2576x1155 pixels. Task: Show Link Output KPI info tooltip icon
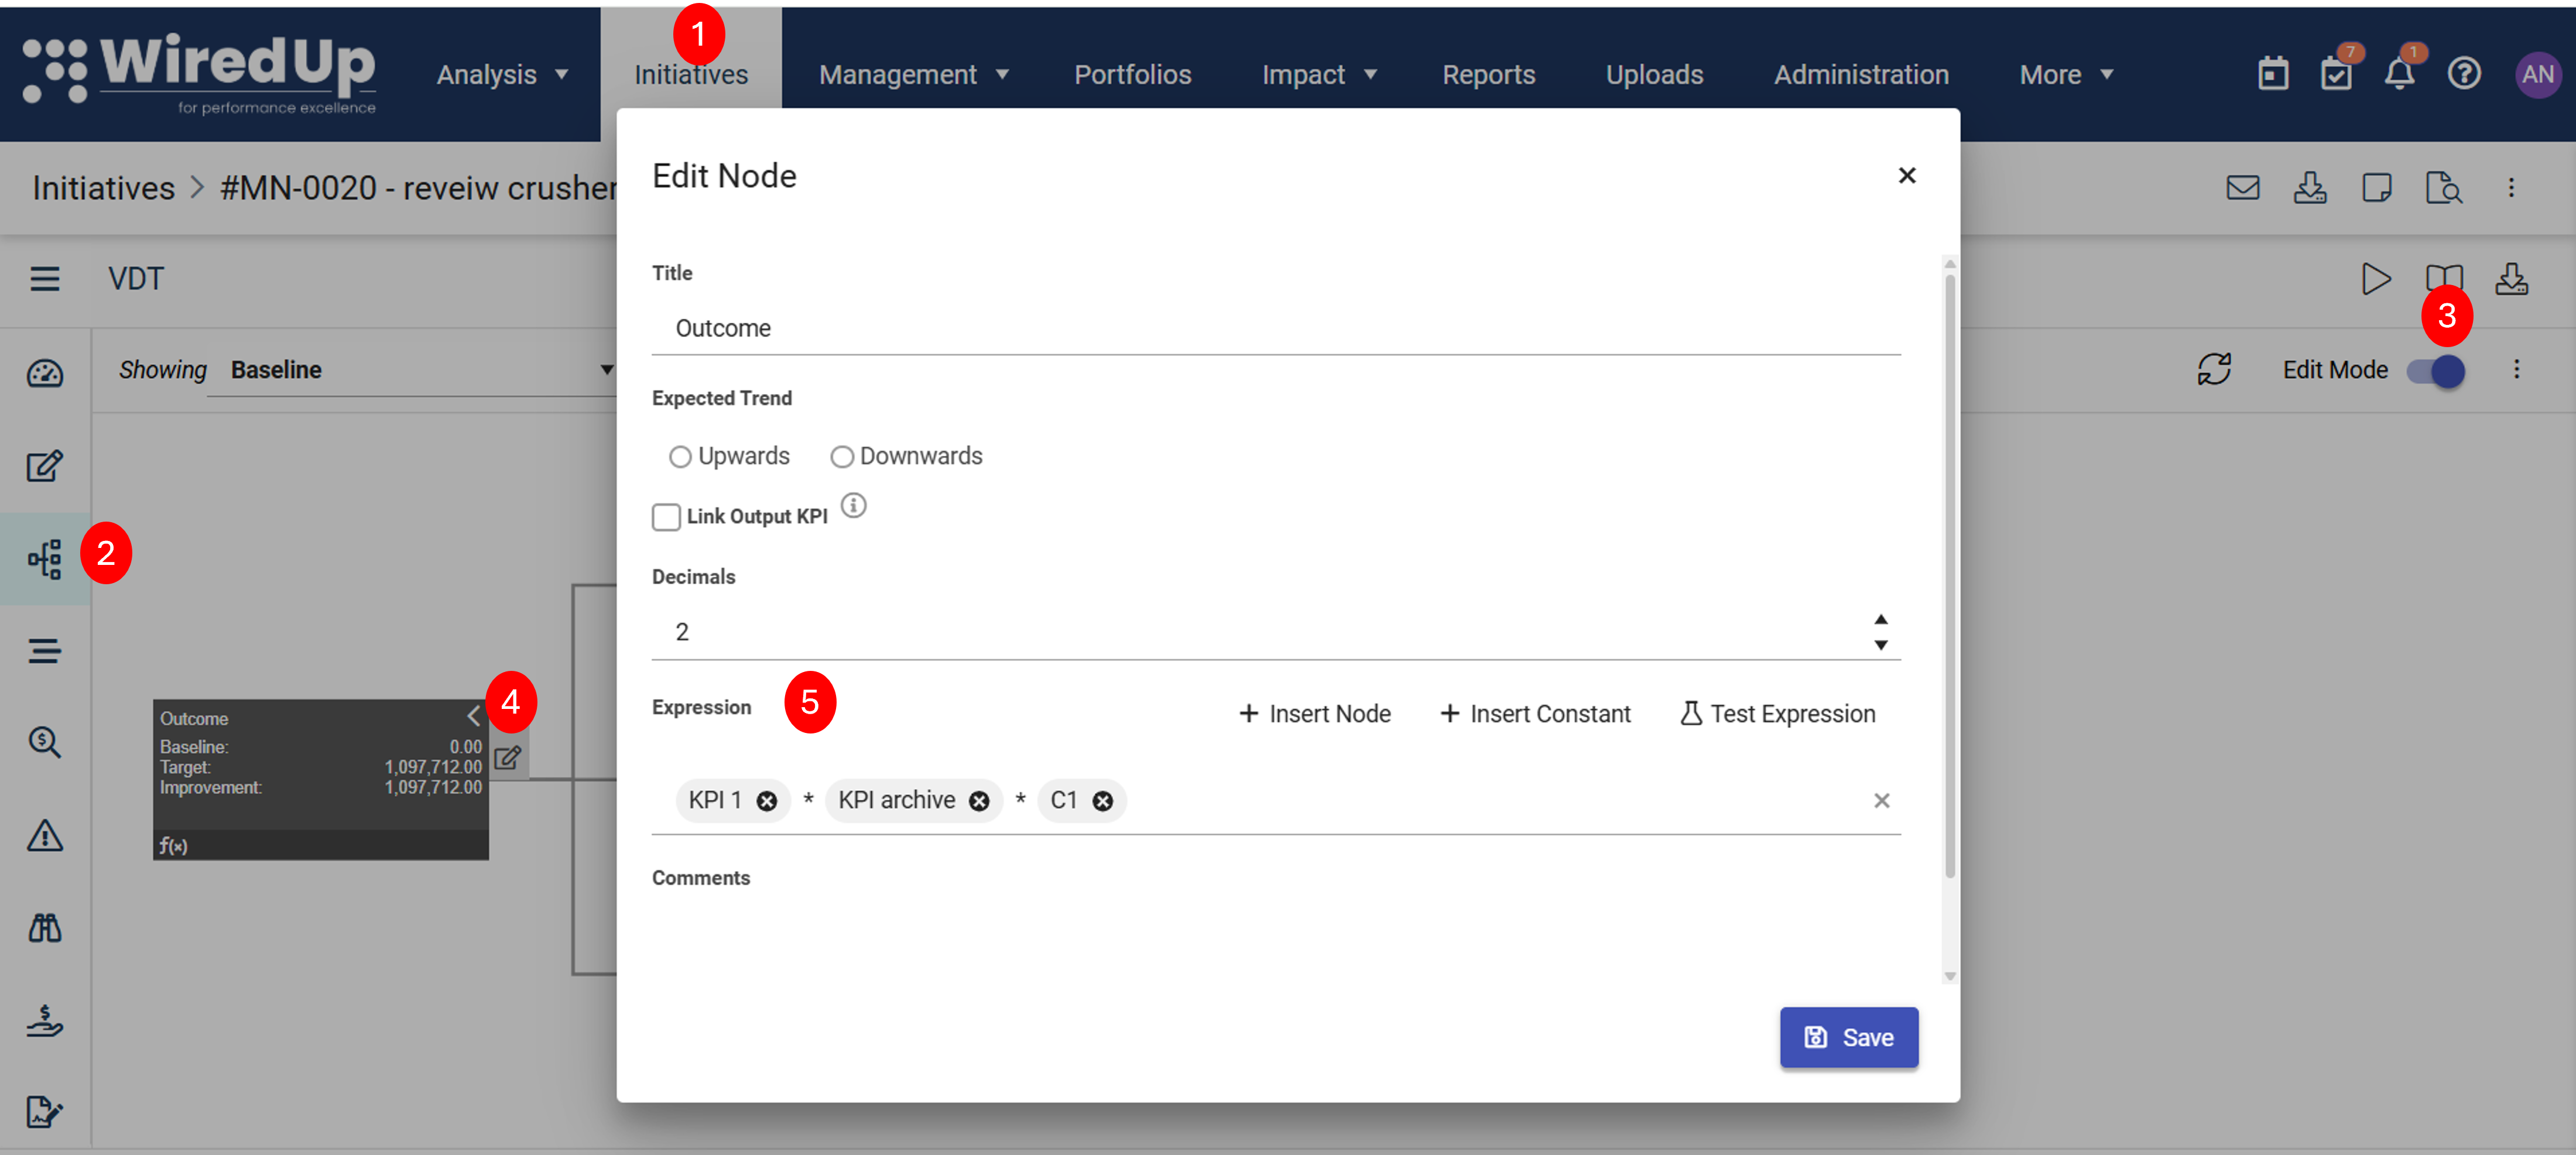coord(853,505)
